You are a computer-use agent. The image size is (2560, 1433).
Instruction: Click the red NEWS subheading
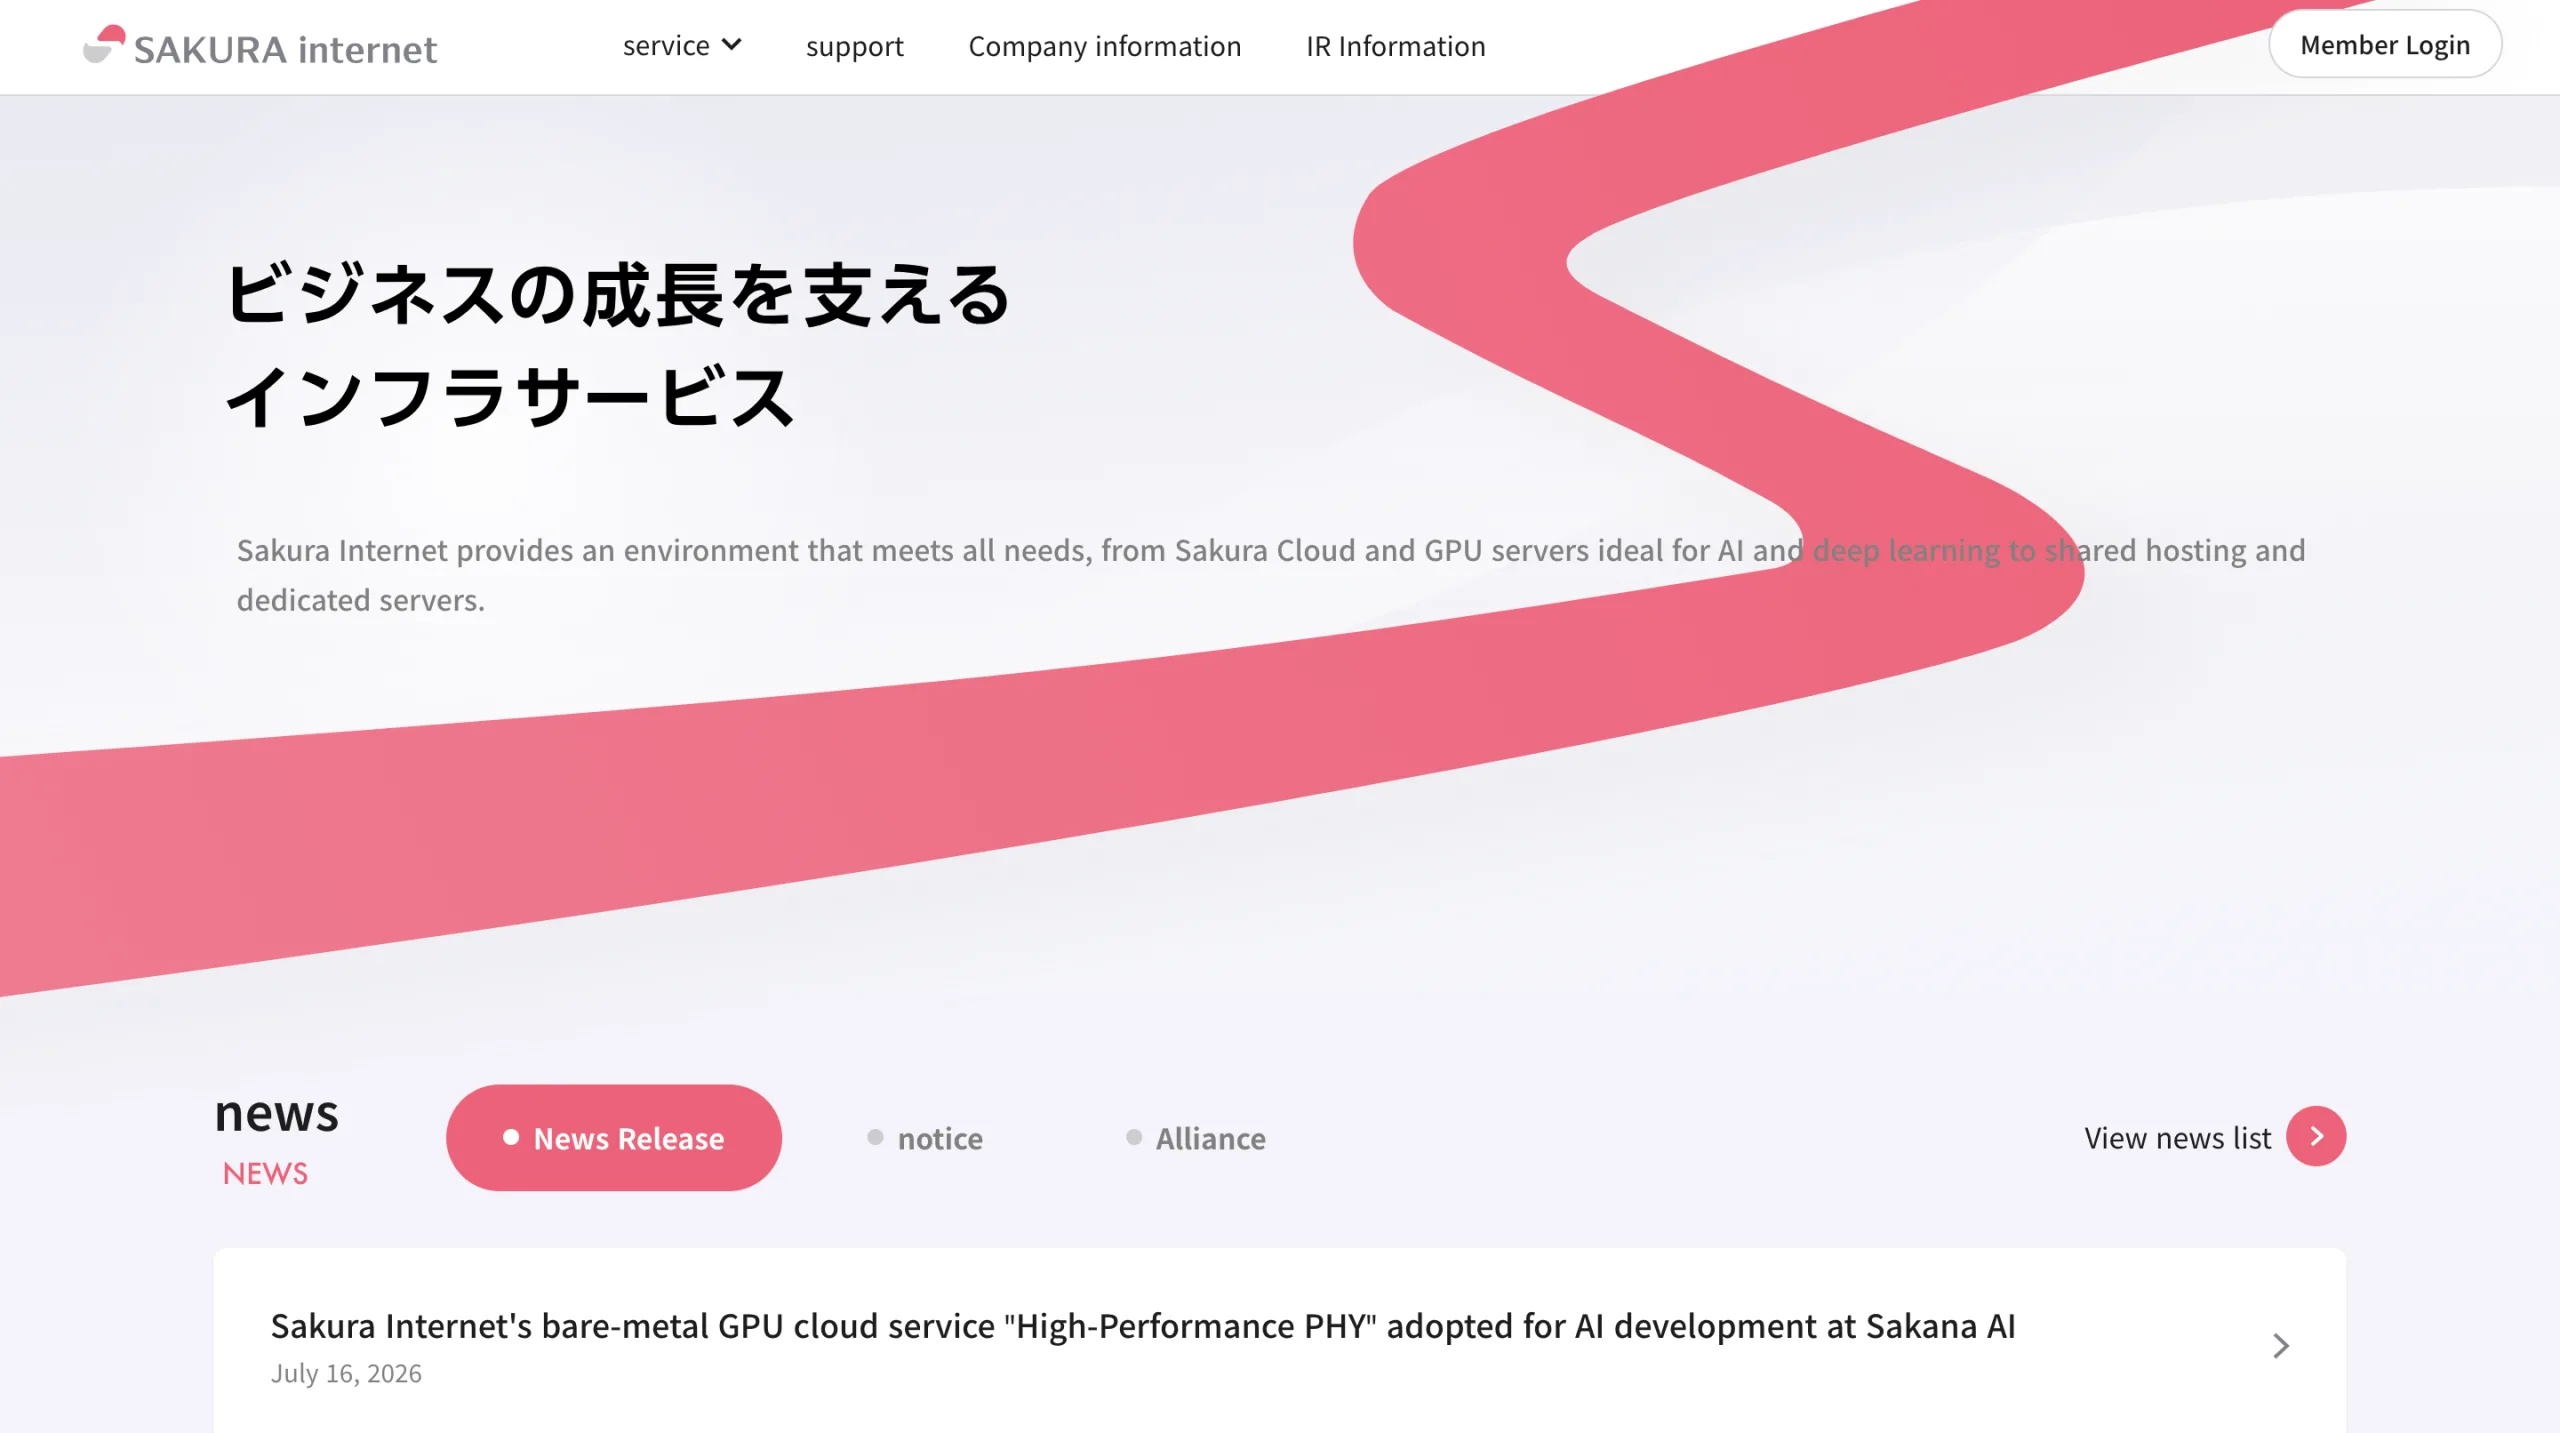[x=265, y=1174]
